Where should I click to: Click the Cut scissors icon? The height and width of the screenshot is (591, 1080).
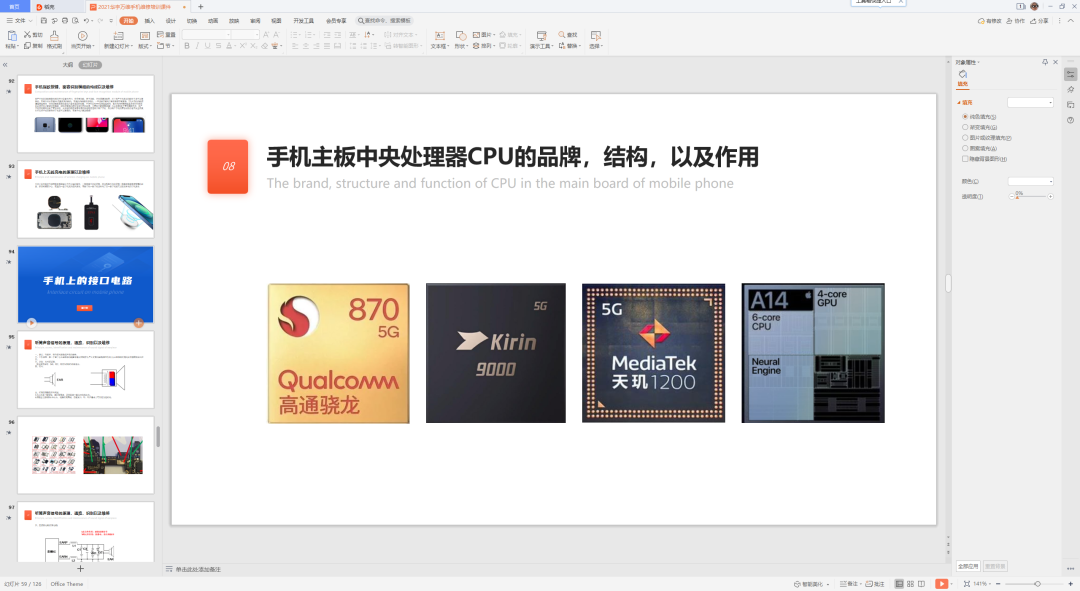coord(28,34)
